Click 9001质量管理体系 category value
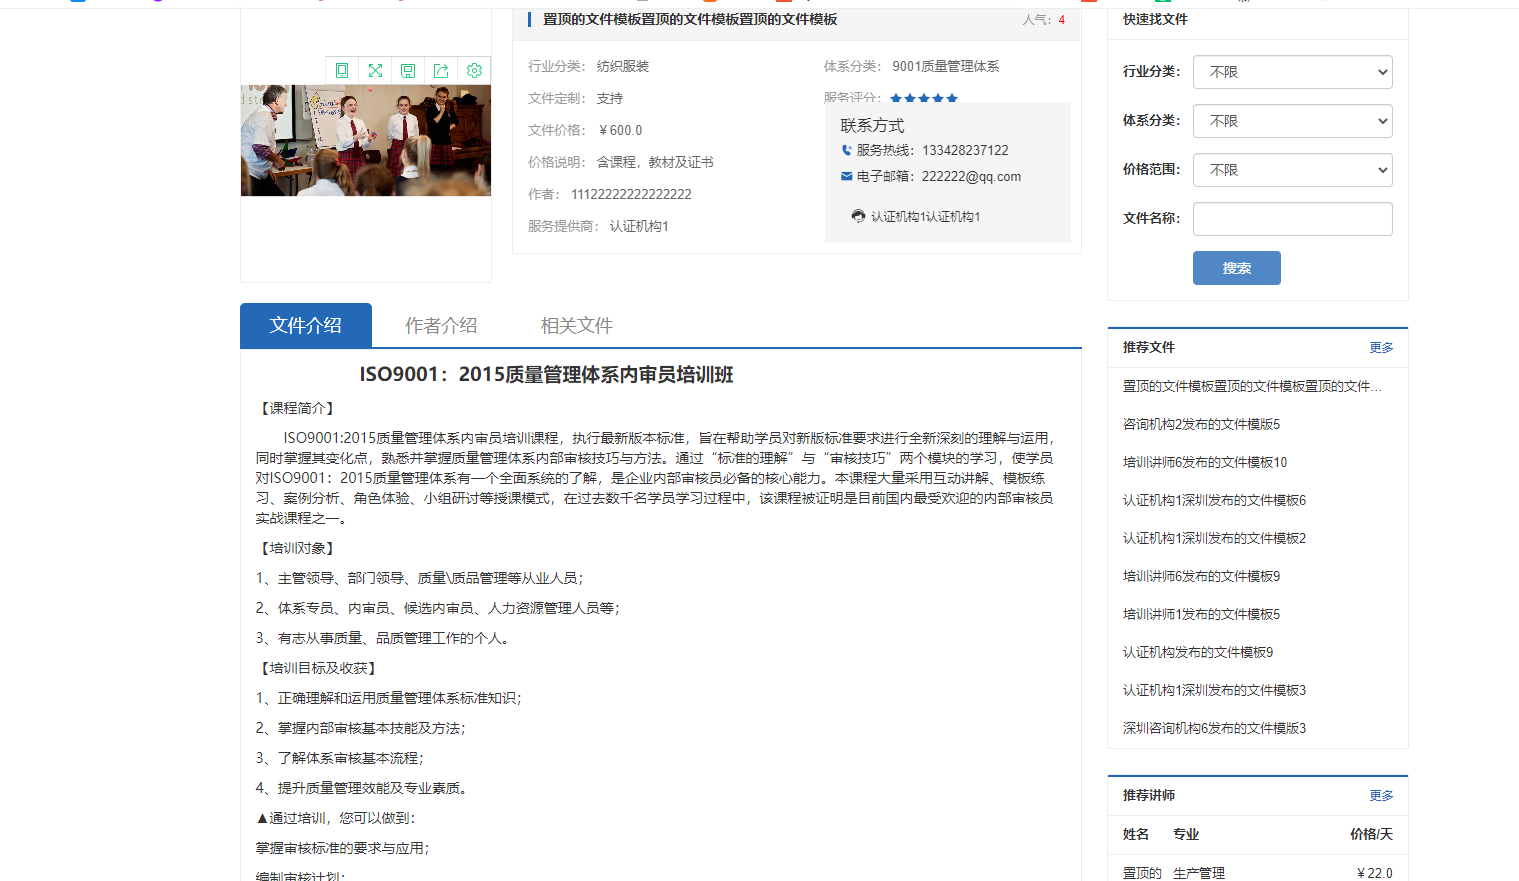Image resolution: width=1519 pixels, height=881 pixels. coord(945,66)
